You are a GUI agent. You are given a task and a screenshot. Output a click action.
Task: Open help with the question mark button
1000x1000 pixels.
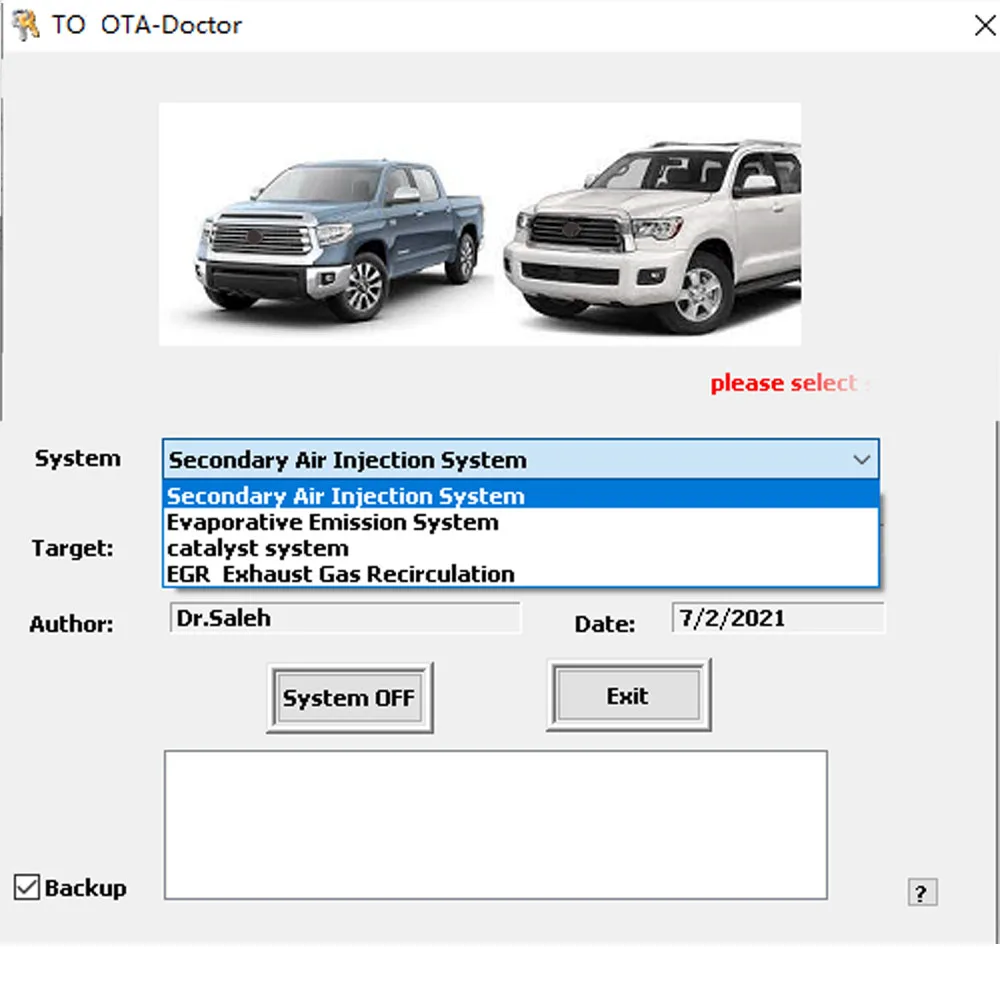(x=922, y=892)
